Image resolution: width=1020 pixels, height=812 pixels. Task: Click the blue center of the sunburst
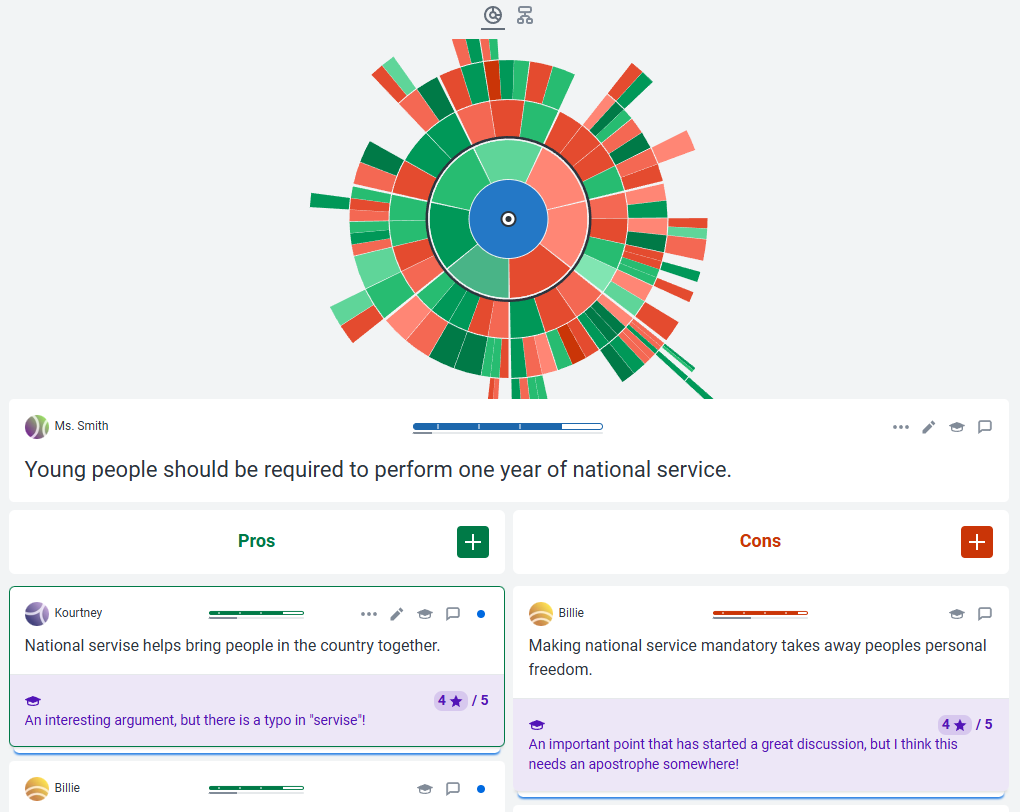508,219
